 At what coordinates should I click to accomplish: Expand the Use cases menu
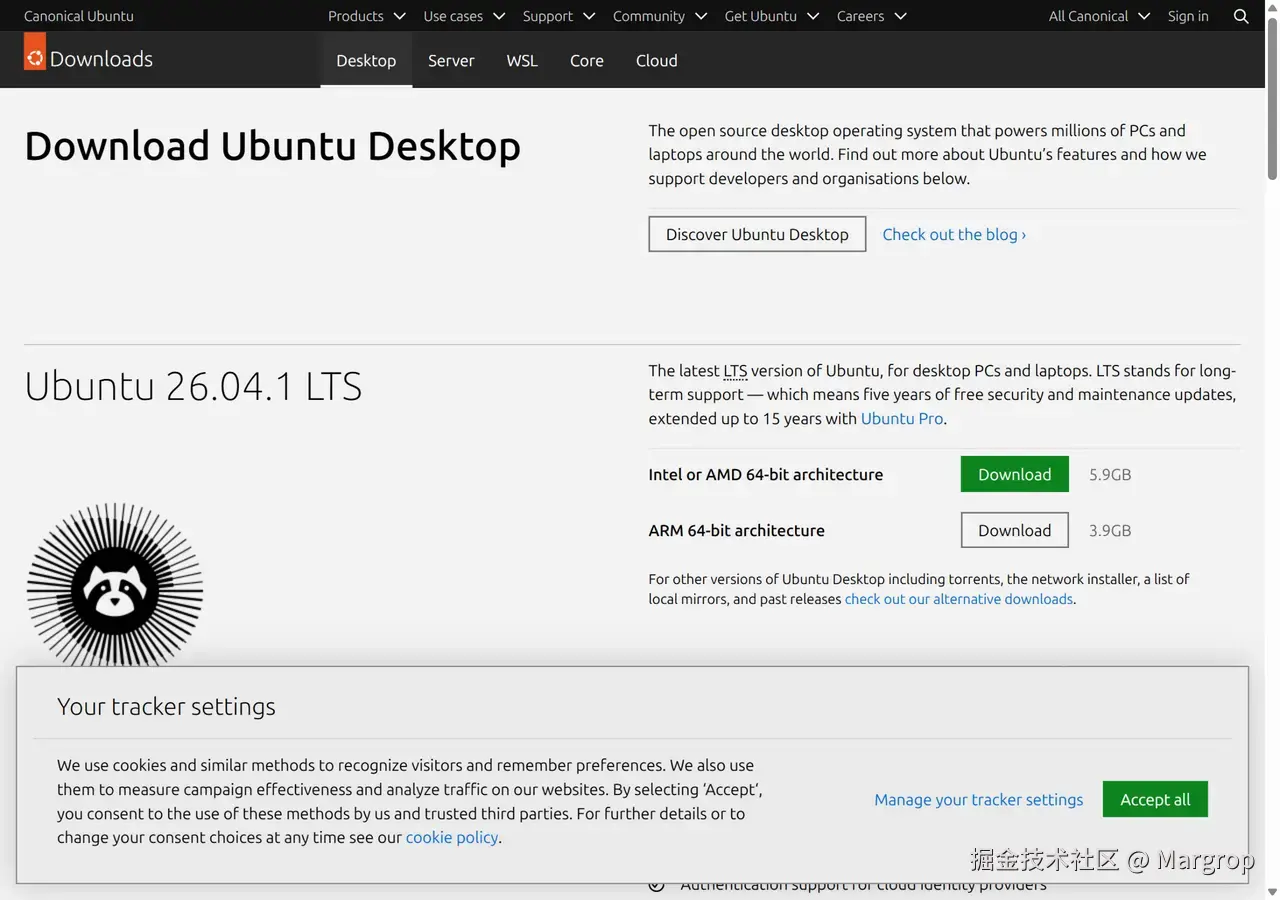tap(464, 16)
